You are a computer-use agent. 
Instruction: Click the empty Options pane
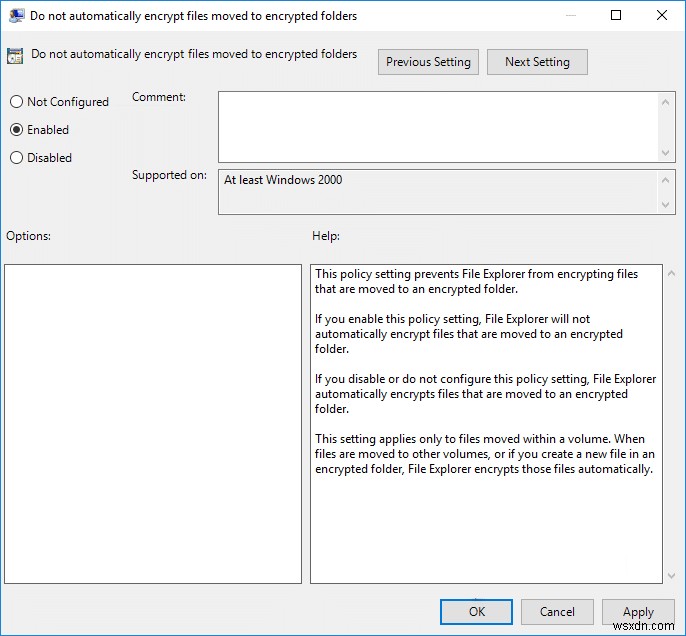153,423
